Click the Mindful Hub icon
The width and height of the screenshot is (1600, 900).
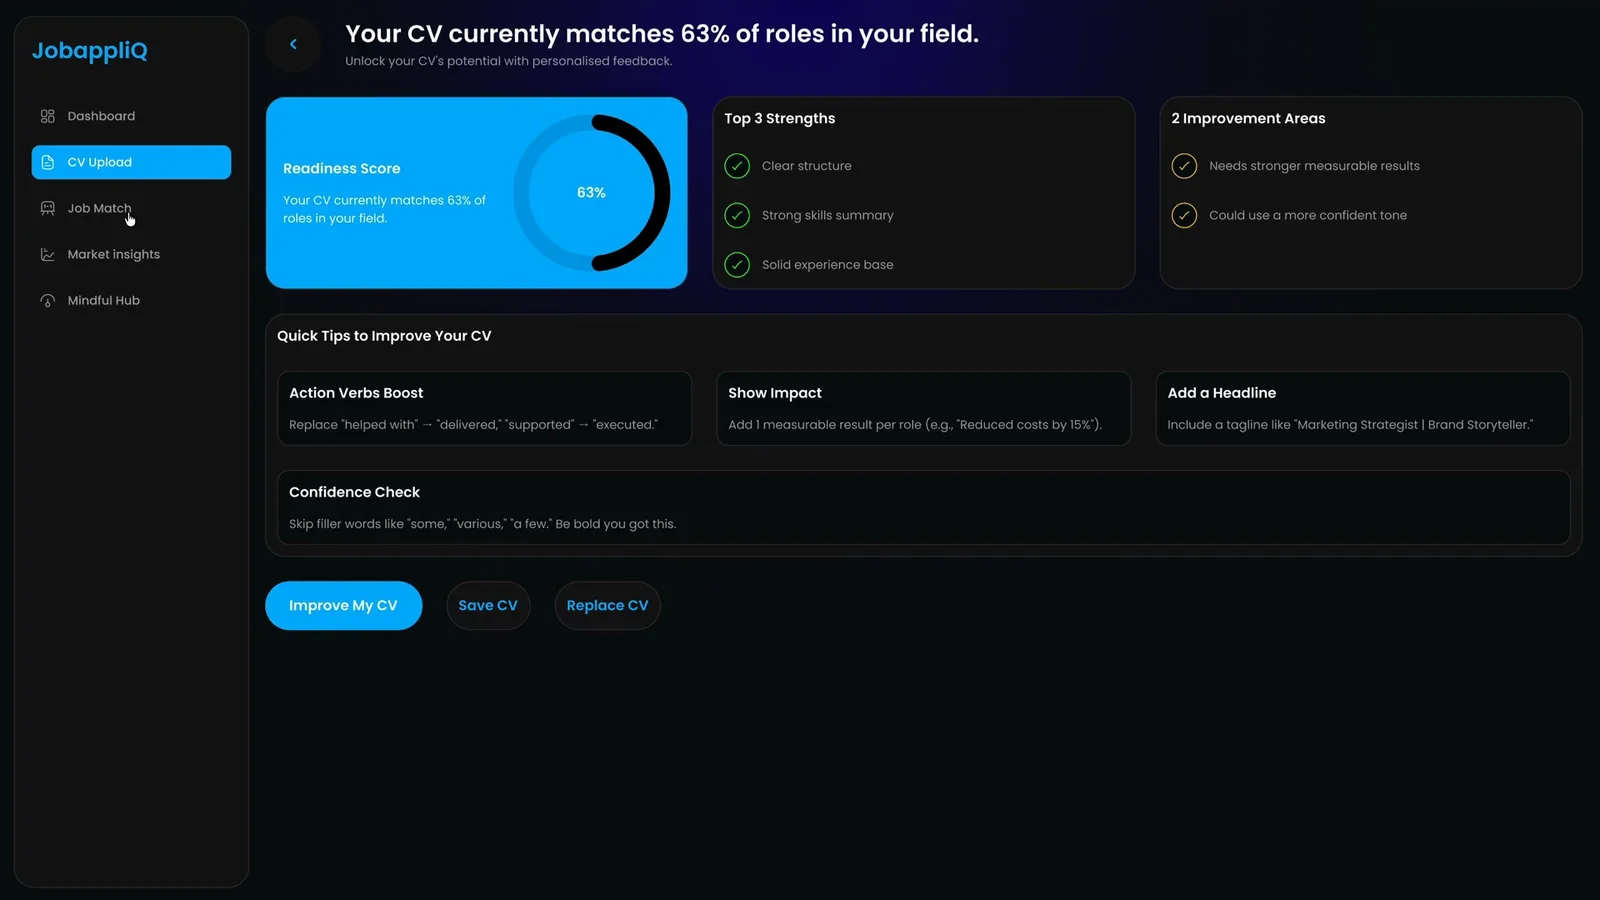click(x=47, y=300)
